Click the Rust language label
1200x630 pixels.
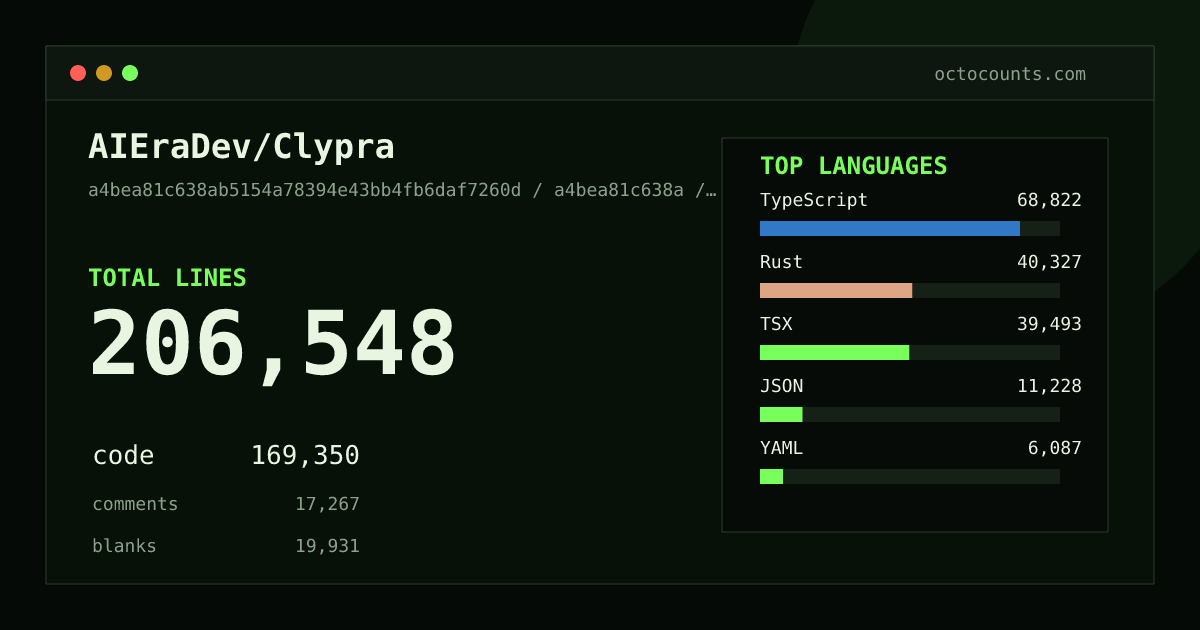click(781, 262)
